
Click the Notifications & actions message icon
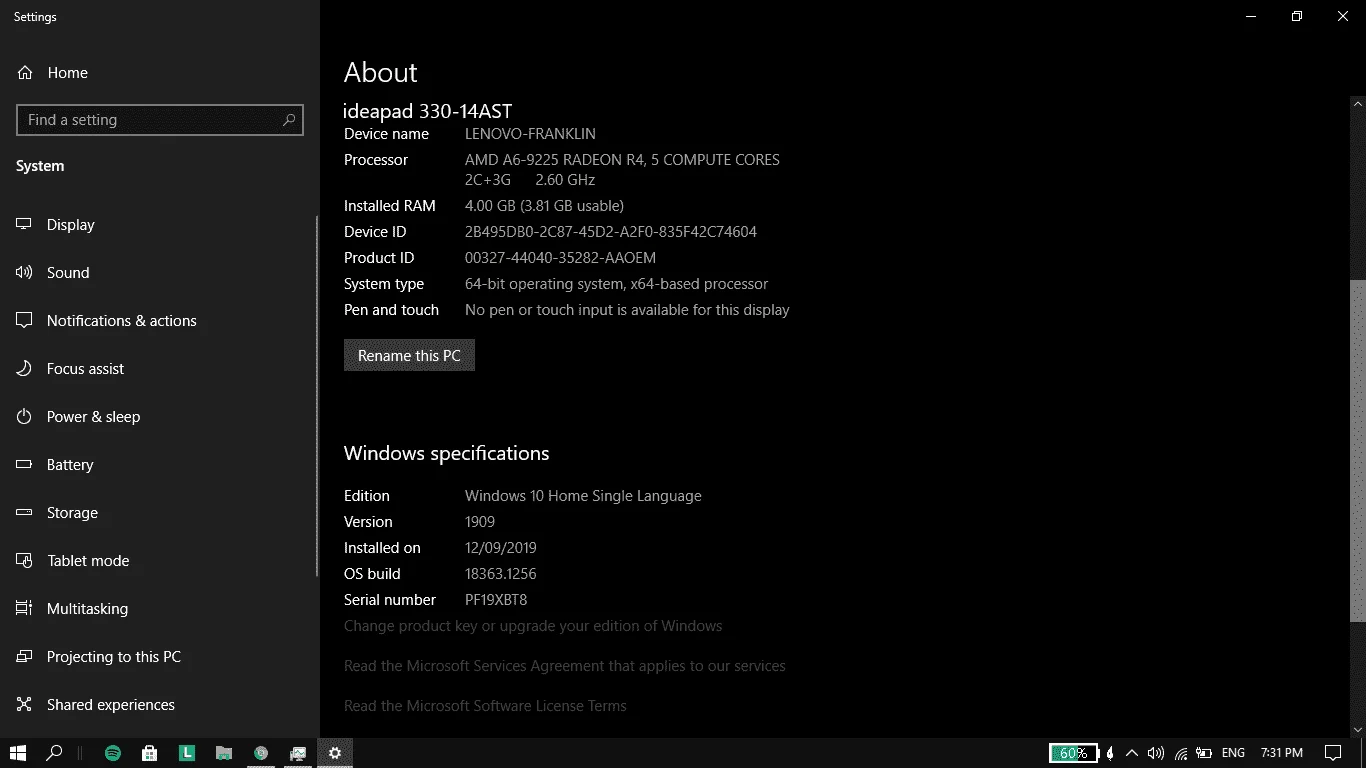(x=24, y=321)
